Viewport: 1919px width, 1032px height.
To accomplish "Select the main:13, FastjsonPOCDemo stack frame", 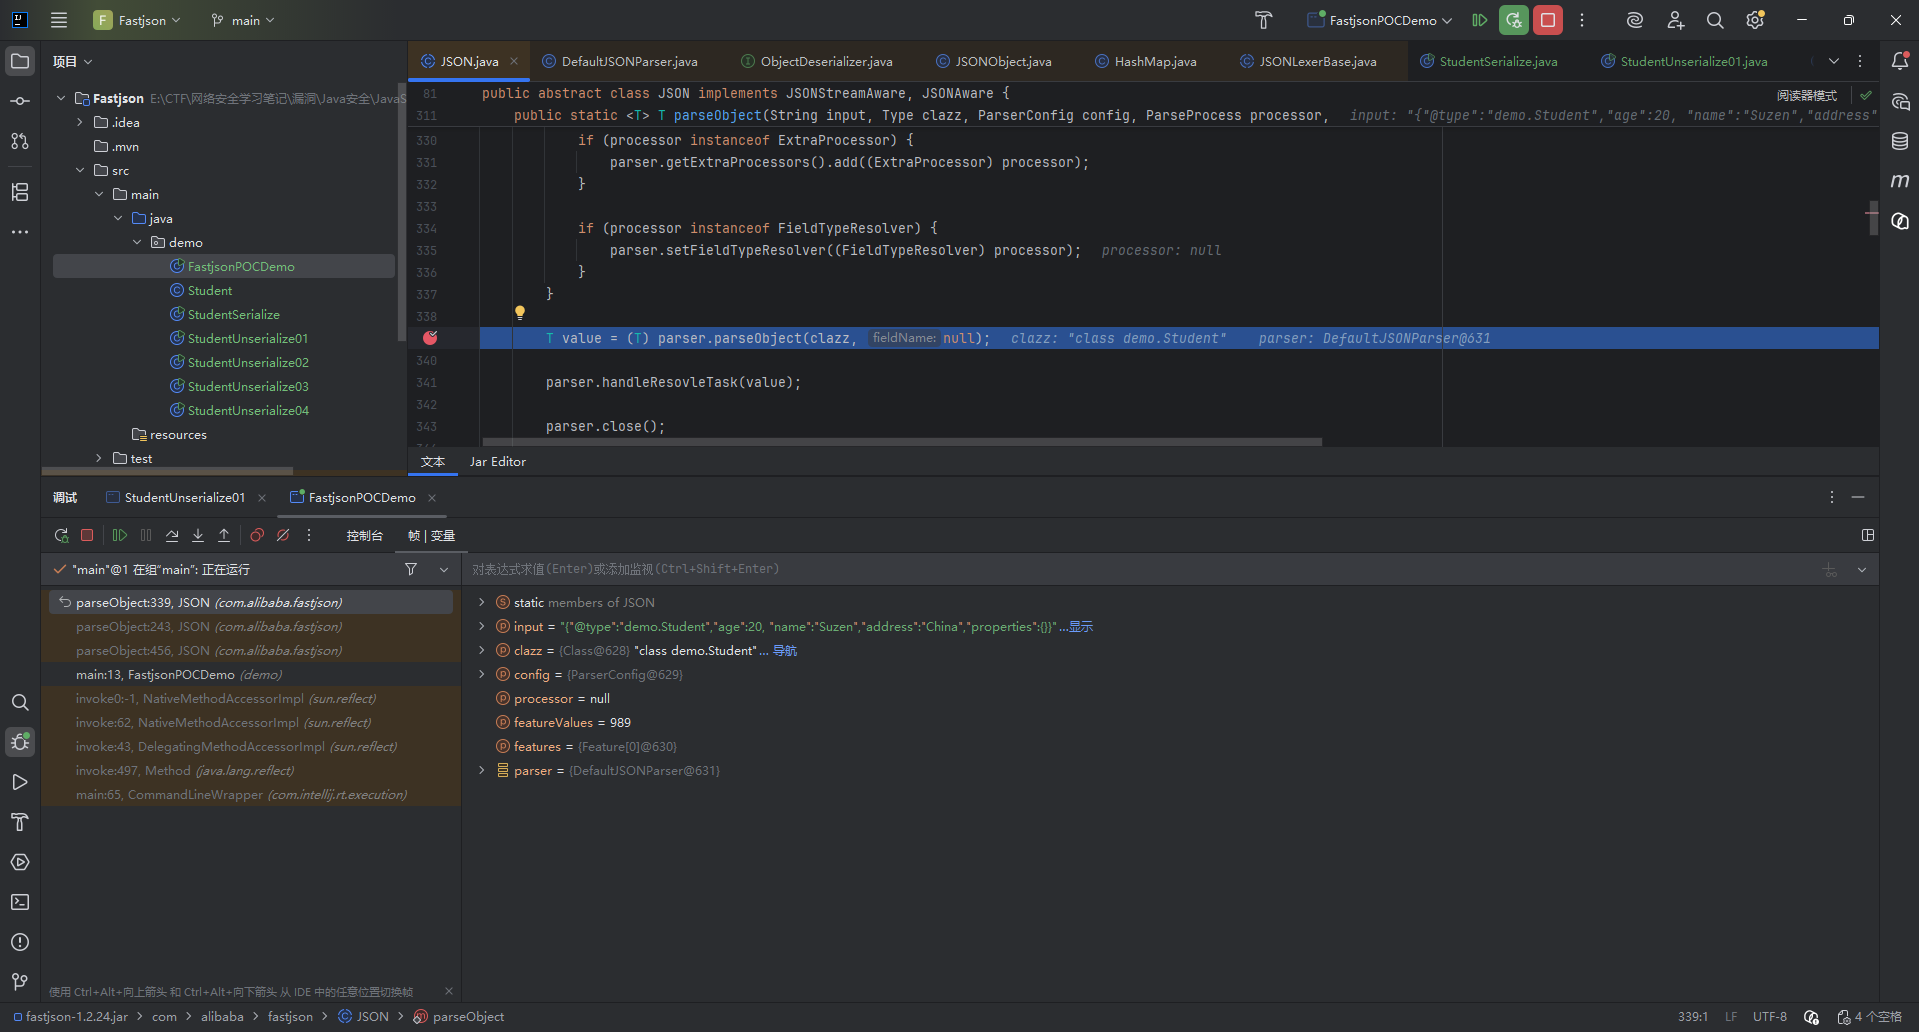I will point(250,675).
